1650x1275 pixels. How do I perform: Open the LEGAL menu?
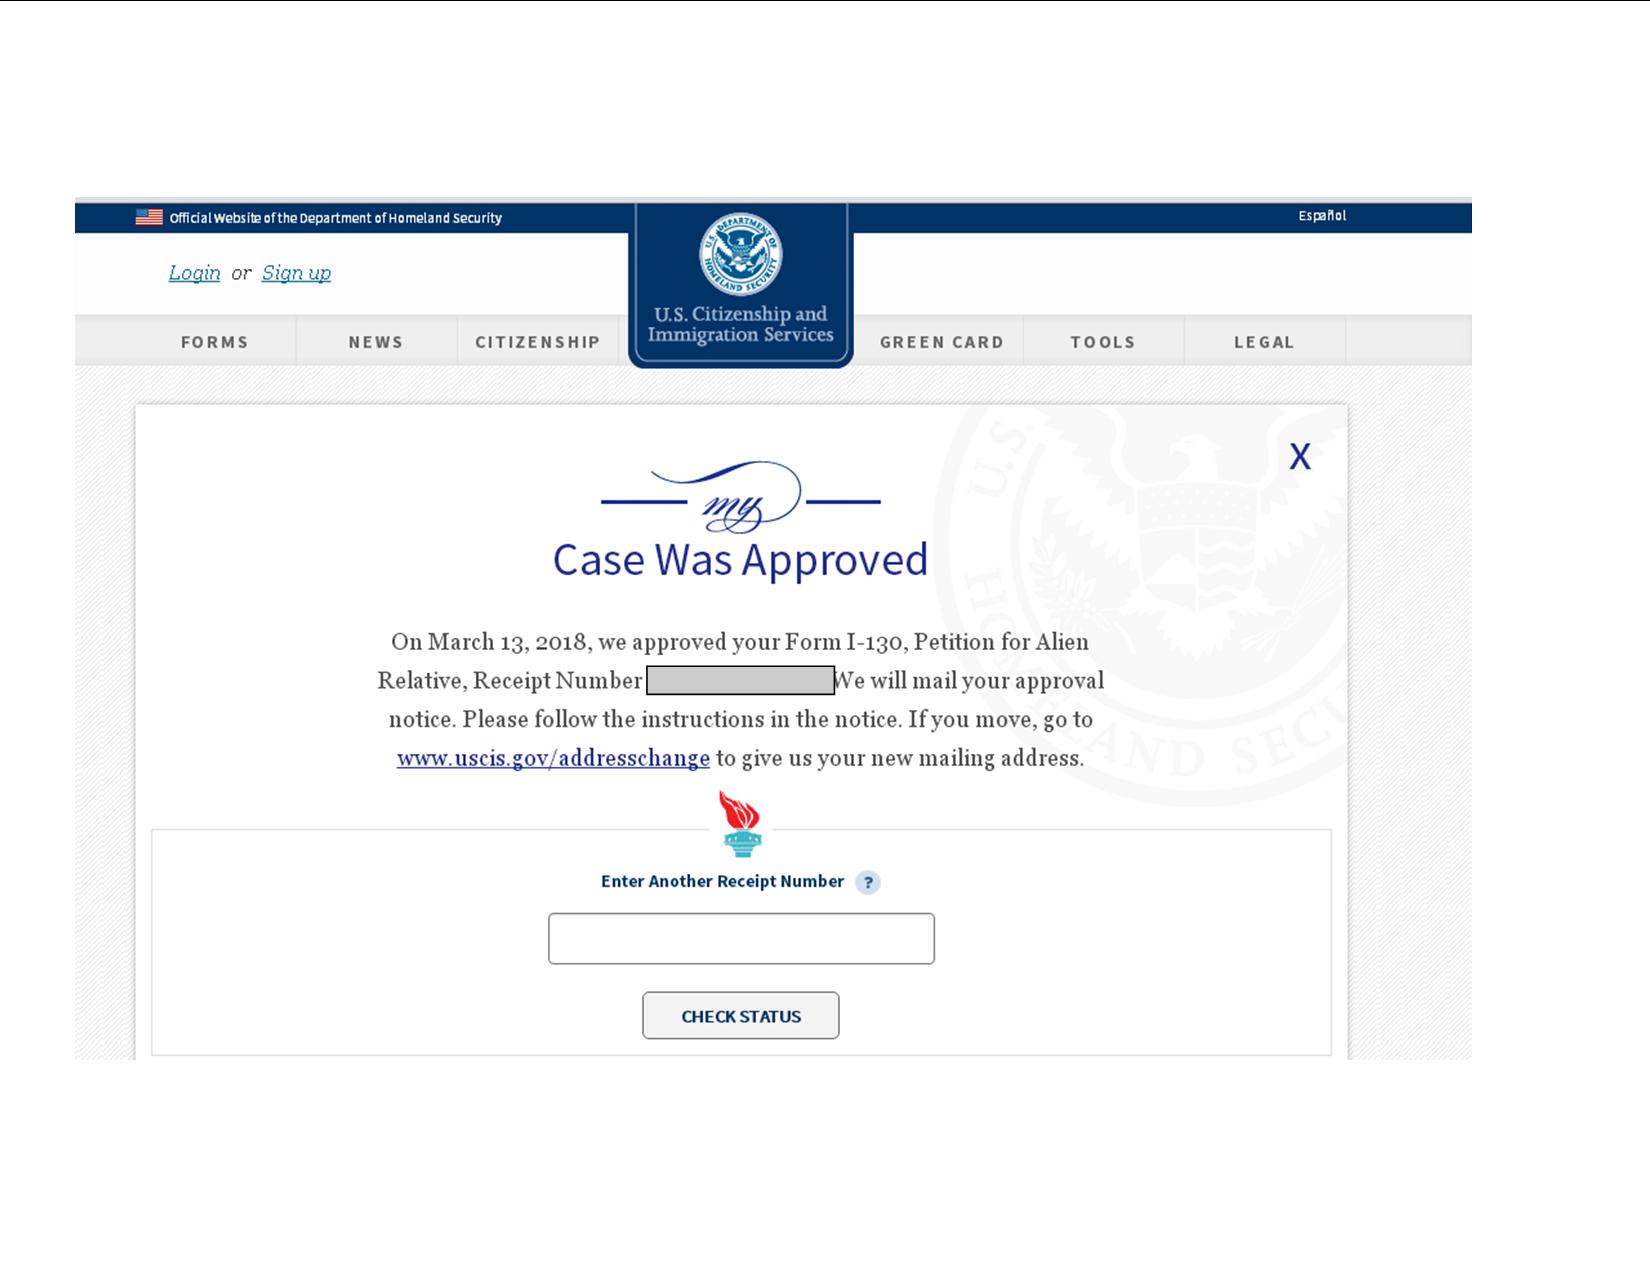(x=1264, y=342)
